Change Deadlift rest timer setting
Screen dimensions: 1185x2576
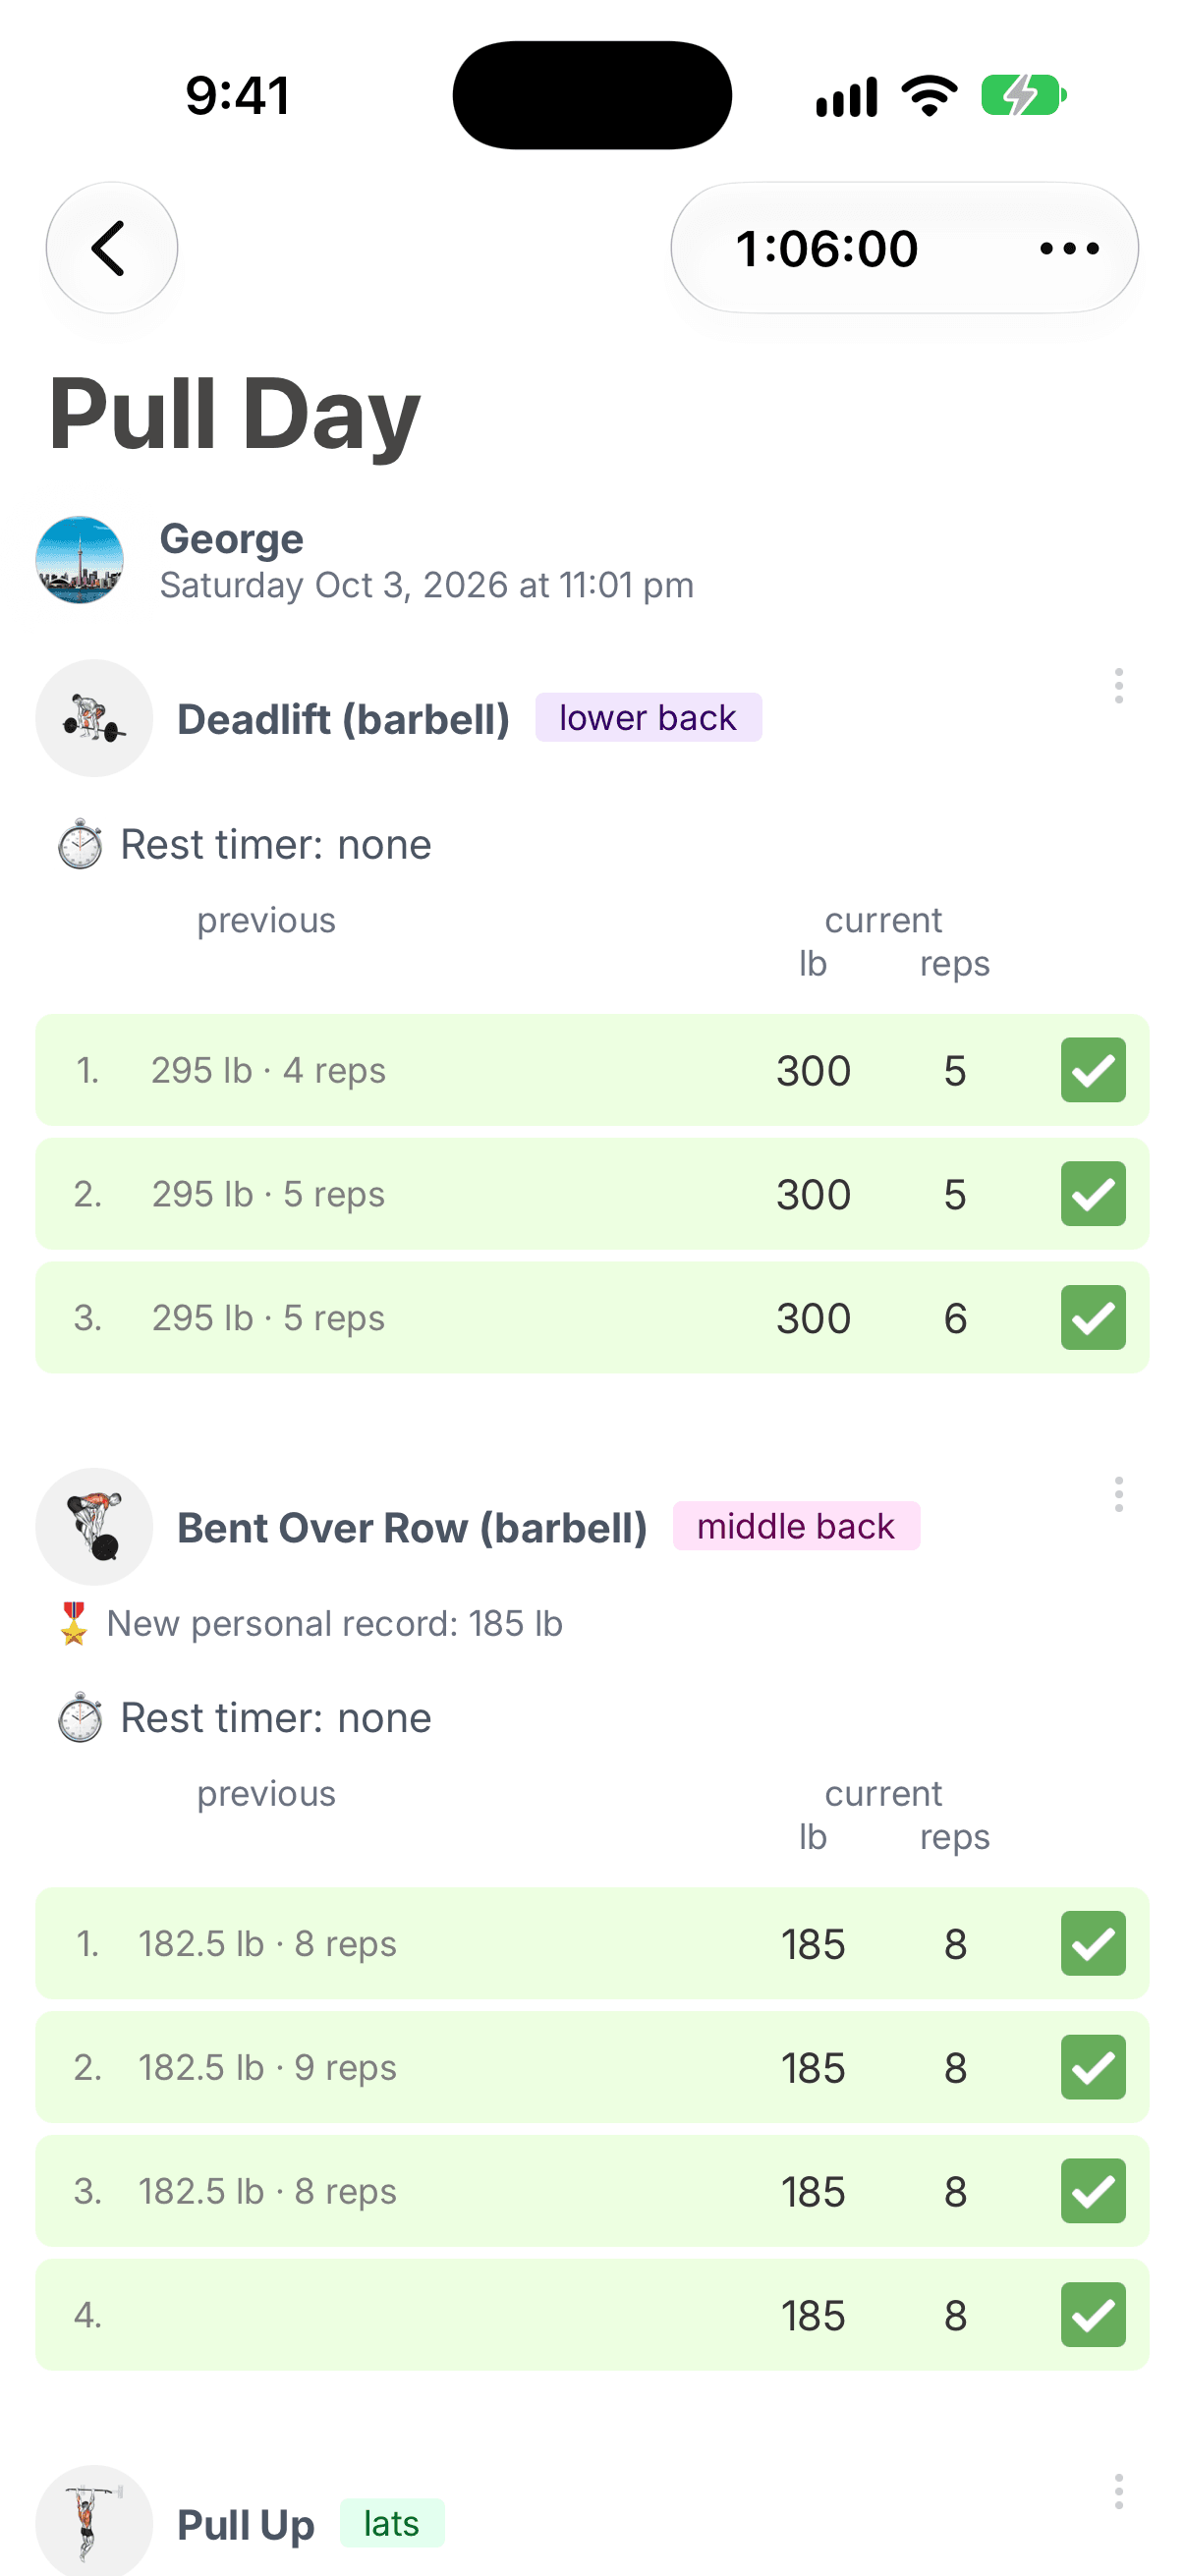pyautogui.click(x=245, y=845)
